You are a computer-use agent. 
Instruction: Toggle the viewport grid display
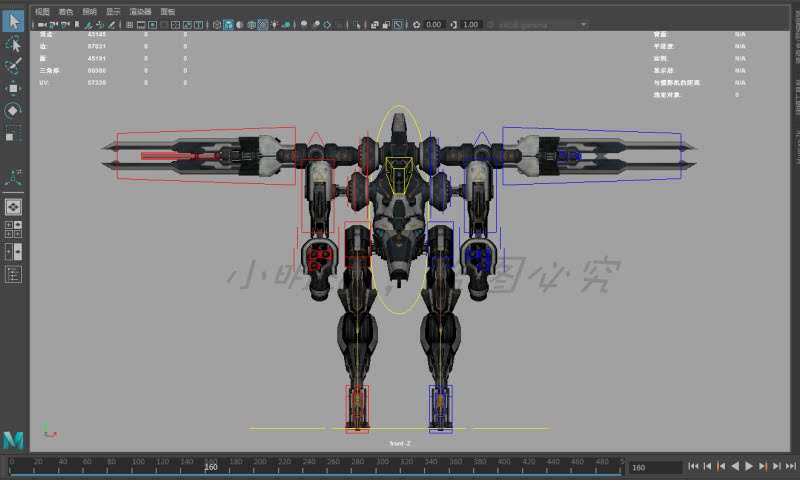pyautogui.click(x=130, y=24)
